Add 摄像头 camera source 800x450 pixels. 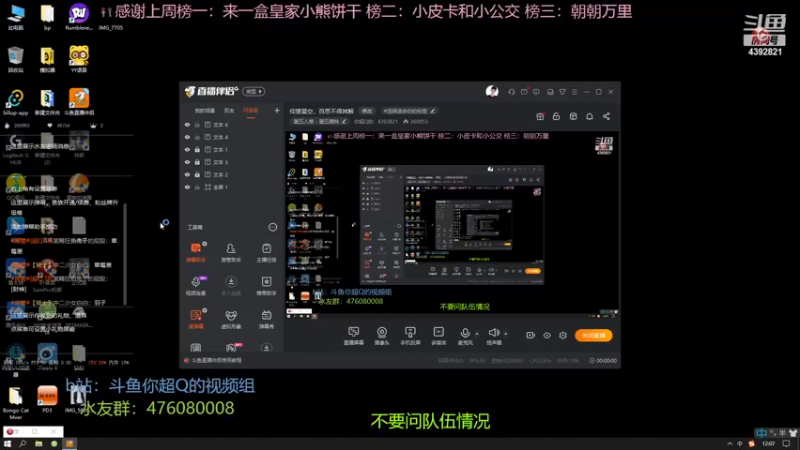coord(382,336)
